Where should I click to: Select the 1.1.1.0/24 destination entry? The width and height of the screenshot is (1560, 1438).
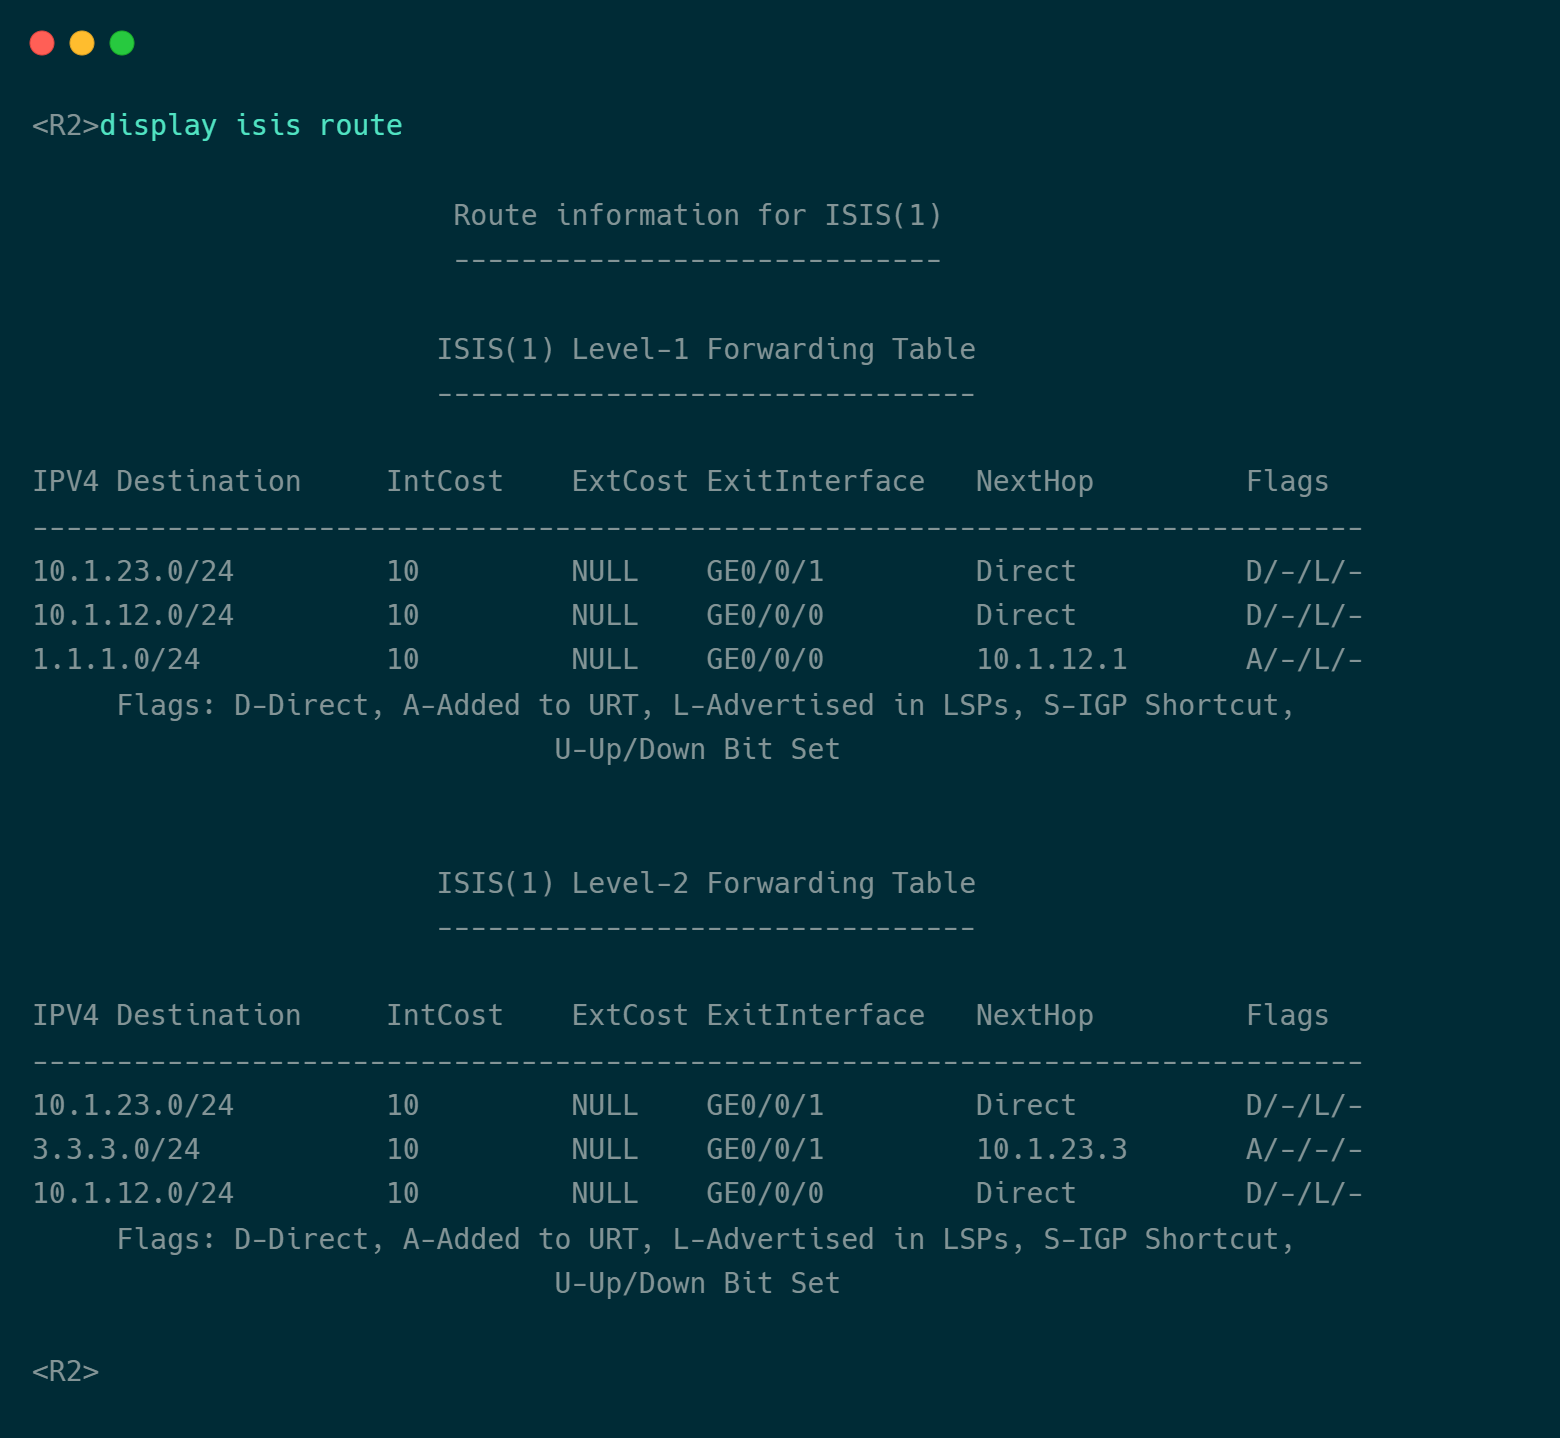[116, 660]
